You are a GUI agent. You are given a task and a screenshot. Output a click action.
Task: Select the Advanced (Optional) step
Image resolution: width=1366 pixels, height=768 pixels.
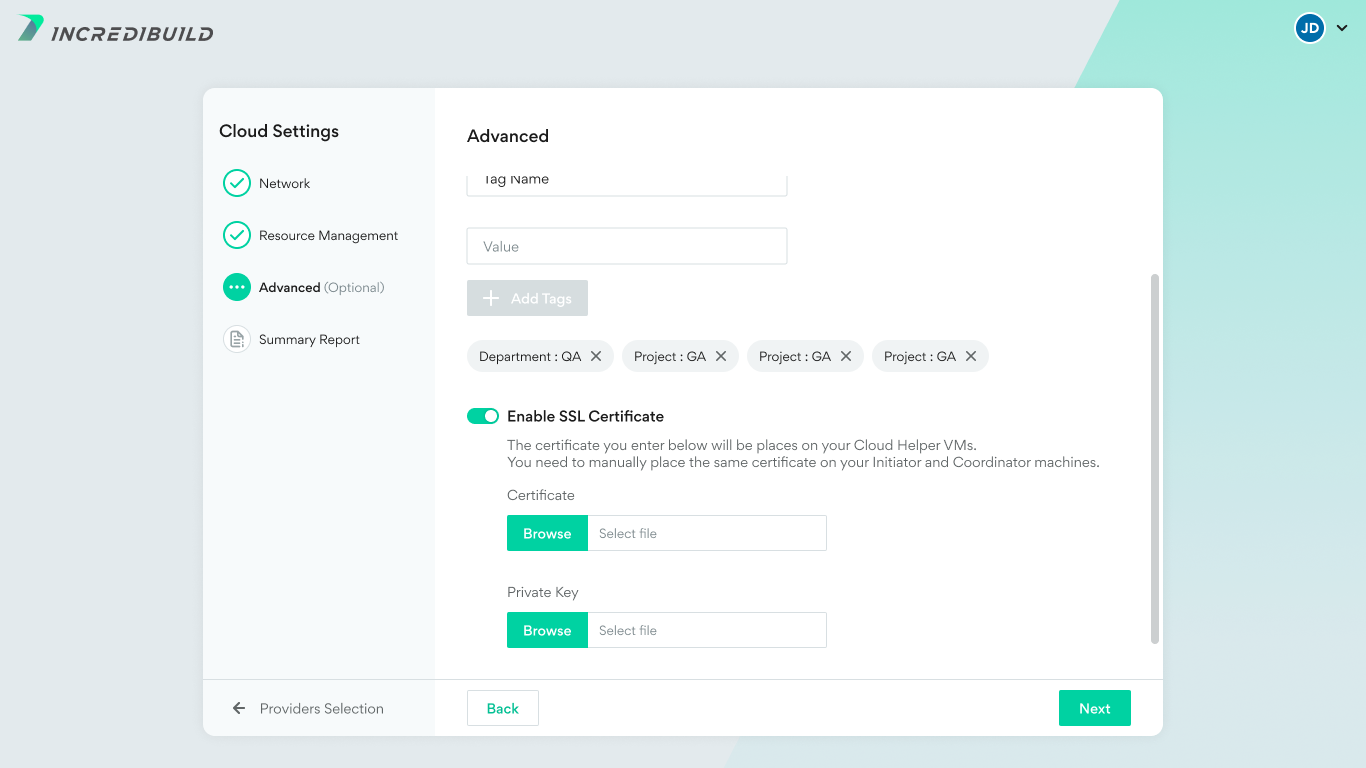[x=321, y=287]
